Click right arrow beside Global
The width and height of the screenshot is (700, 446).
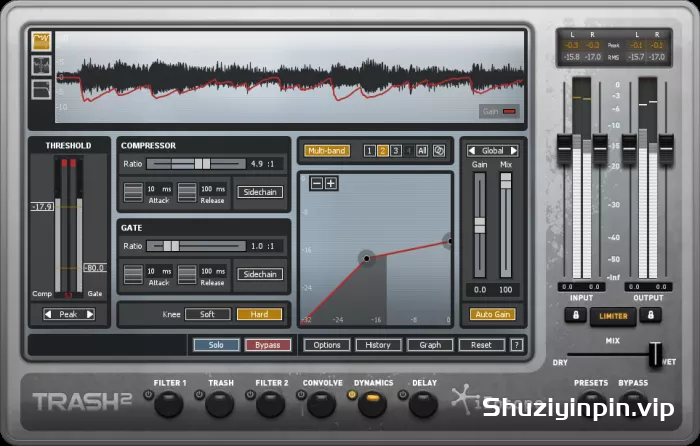tap(514, 151)
